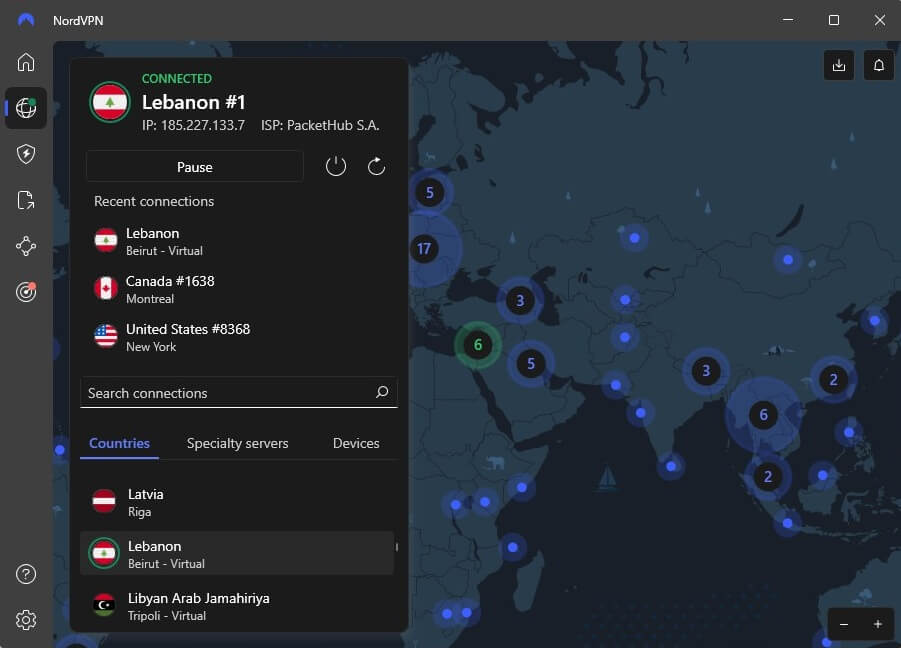Open the Home panel in sidebar
Viewport: 901px width, 648px height.
pos(26,62)
